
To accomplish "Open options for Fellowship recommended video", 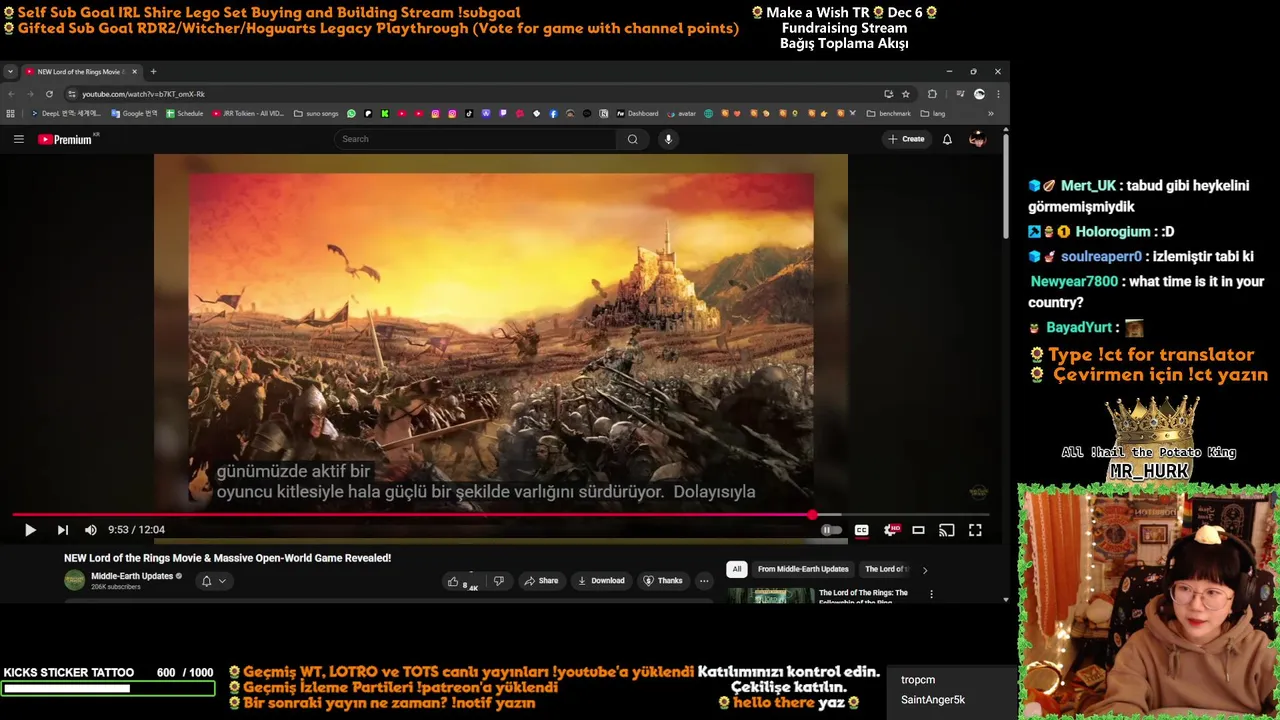I will click(931, 594).
